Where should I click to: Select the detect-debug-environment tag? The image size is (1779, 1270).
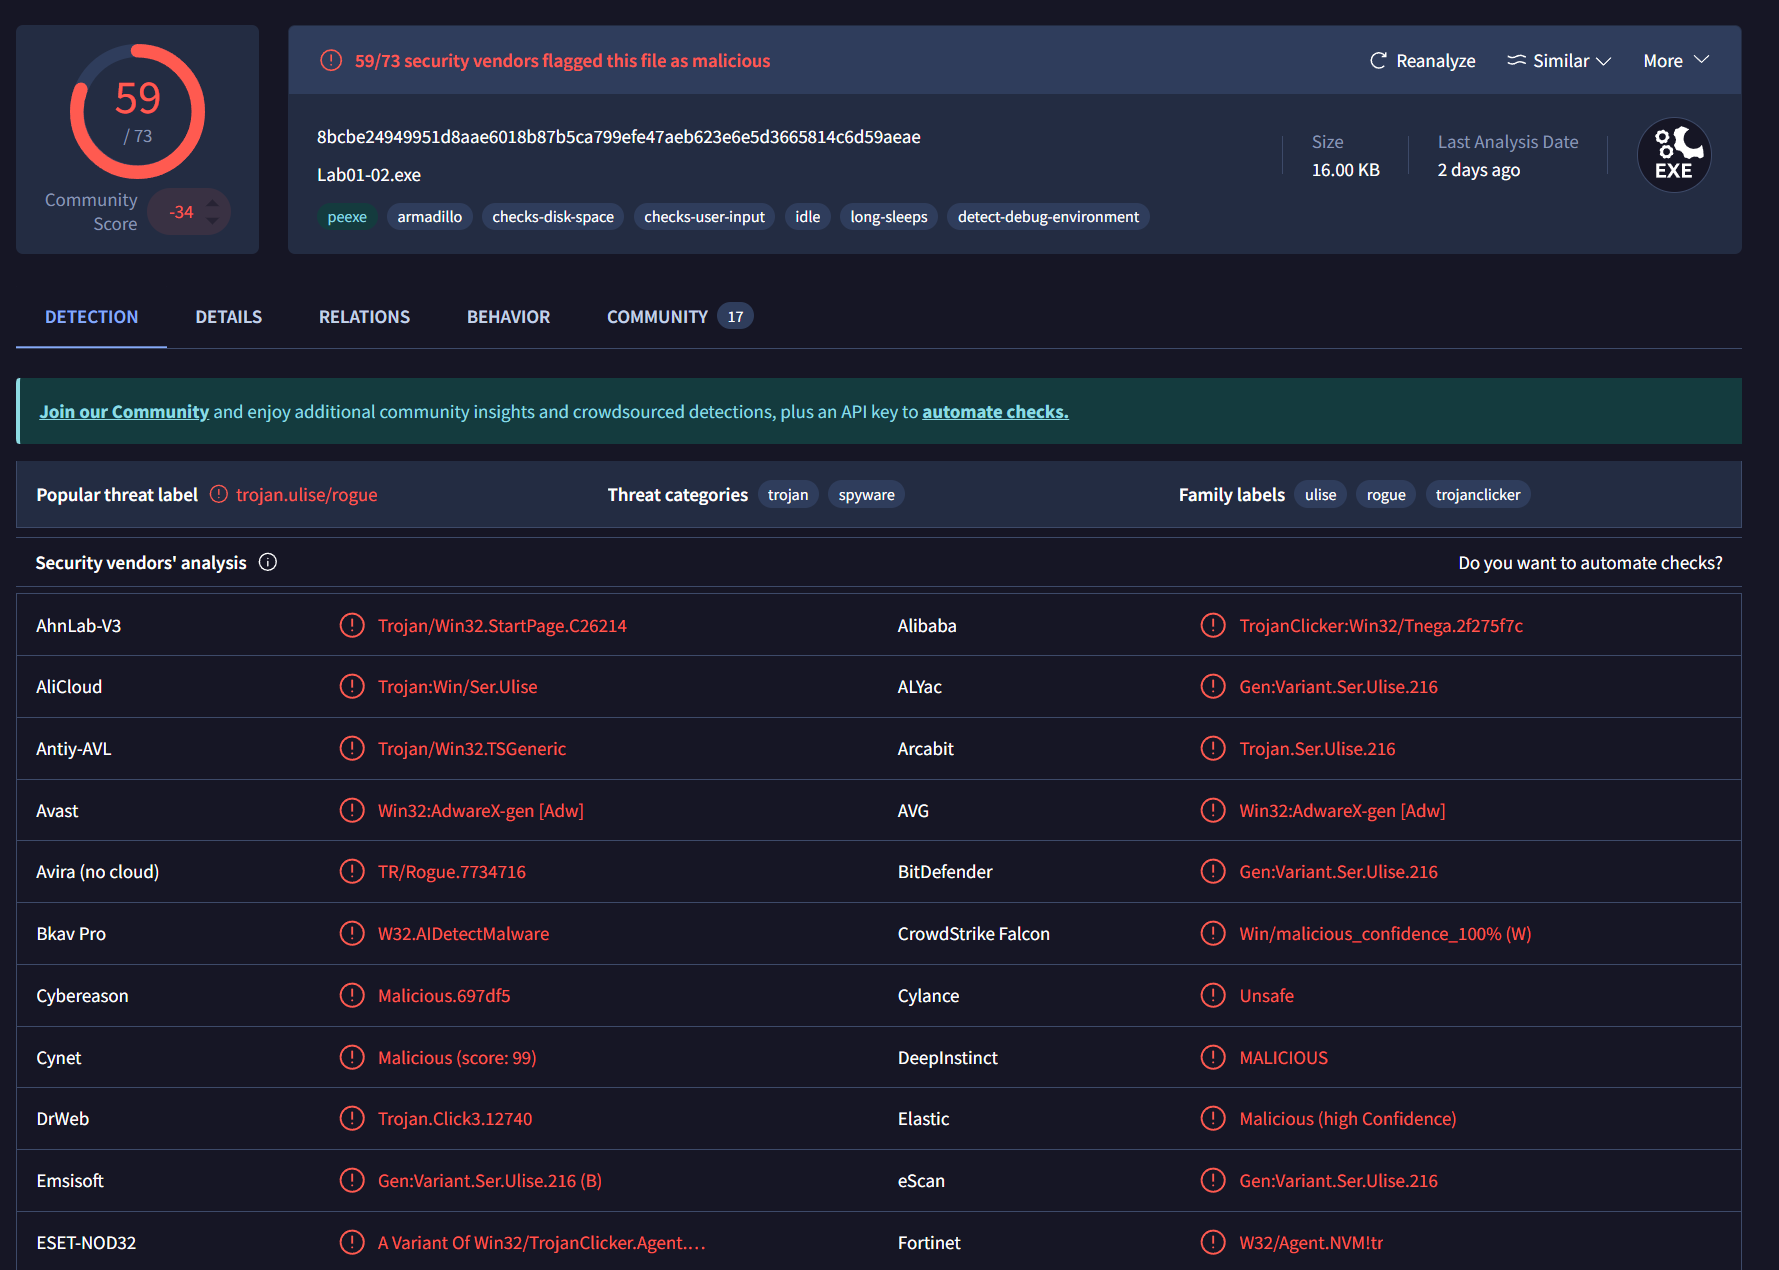point(1048,217)
